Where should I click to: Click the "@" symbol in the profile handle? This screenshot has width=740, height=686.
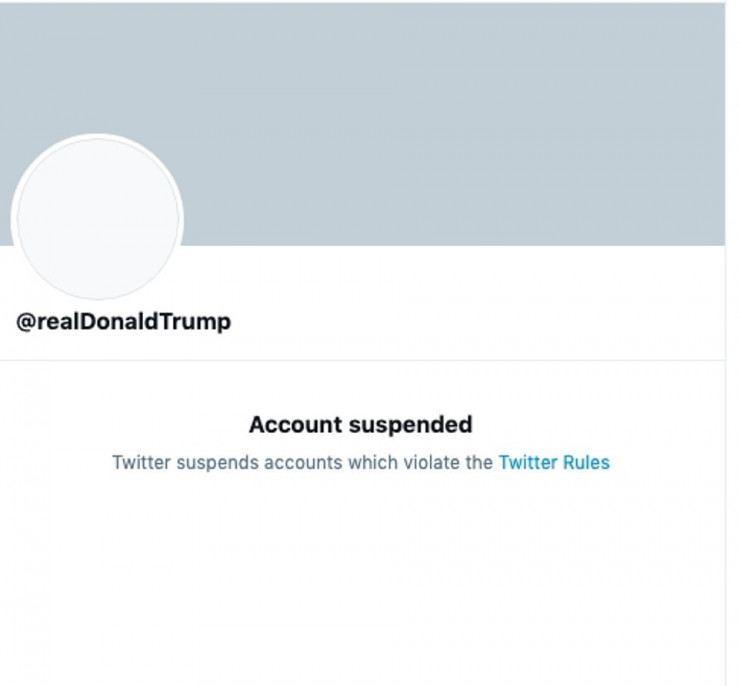[x=26, y=322]
